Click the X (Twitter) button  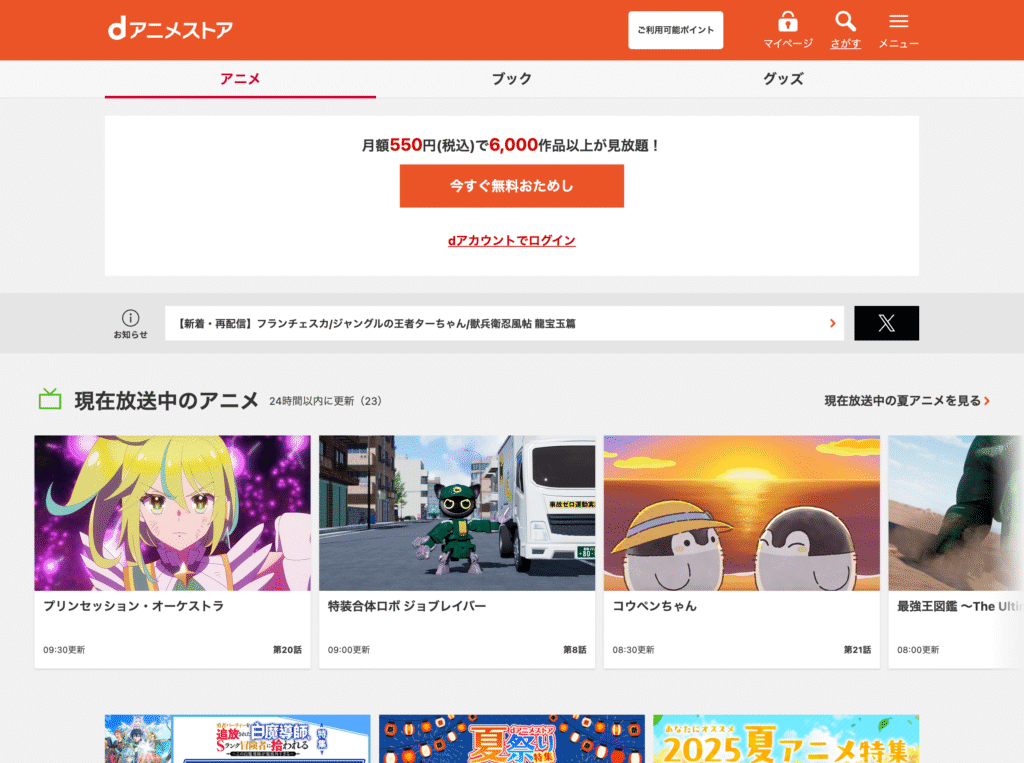[886, 323]
